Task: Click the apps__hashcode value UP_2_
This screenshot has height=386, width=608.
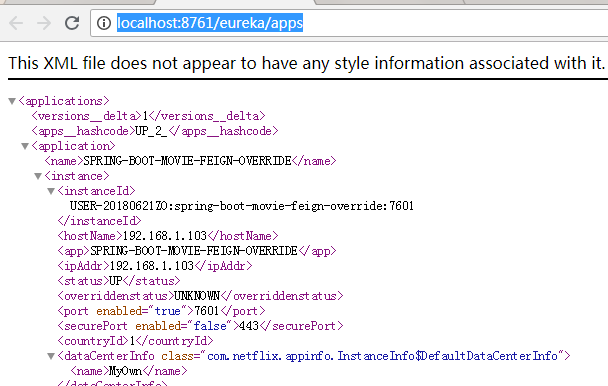Action: (151, 131)
